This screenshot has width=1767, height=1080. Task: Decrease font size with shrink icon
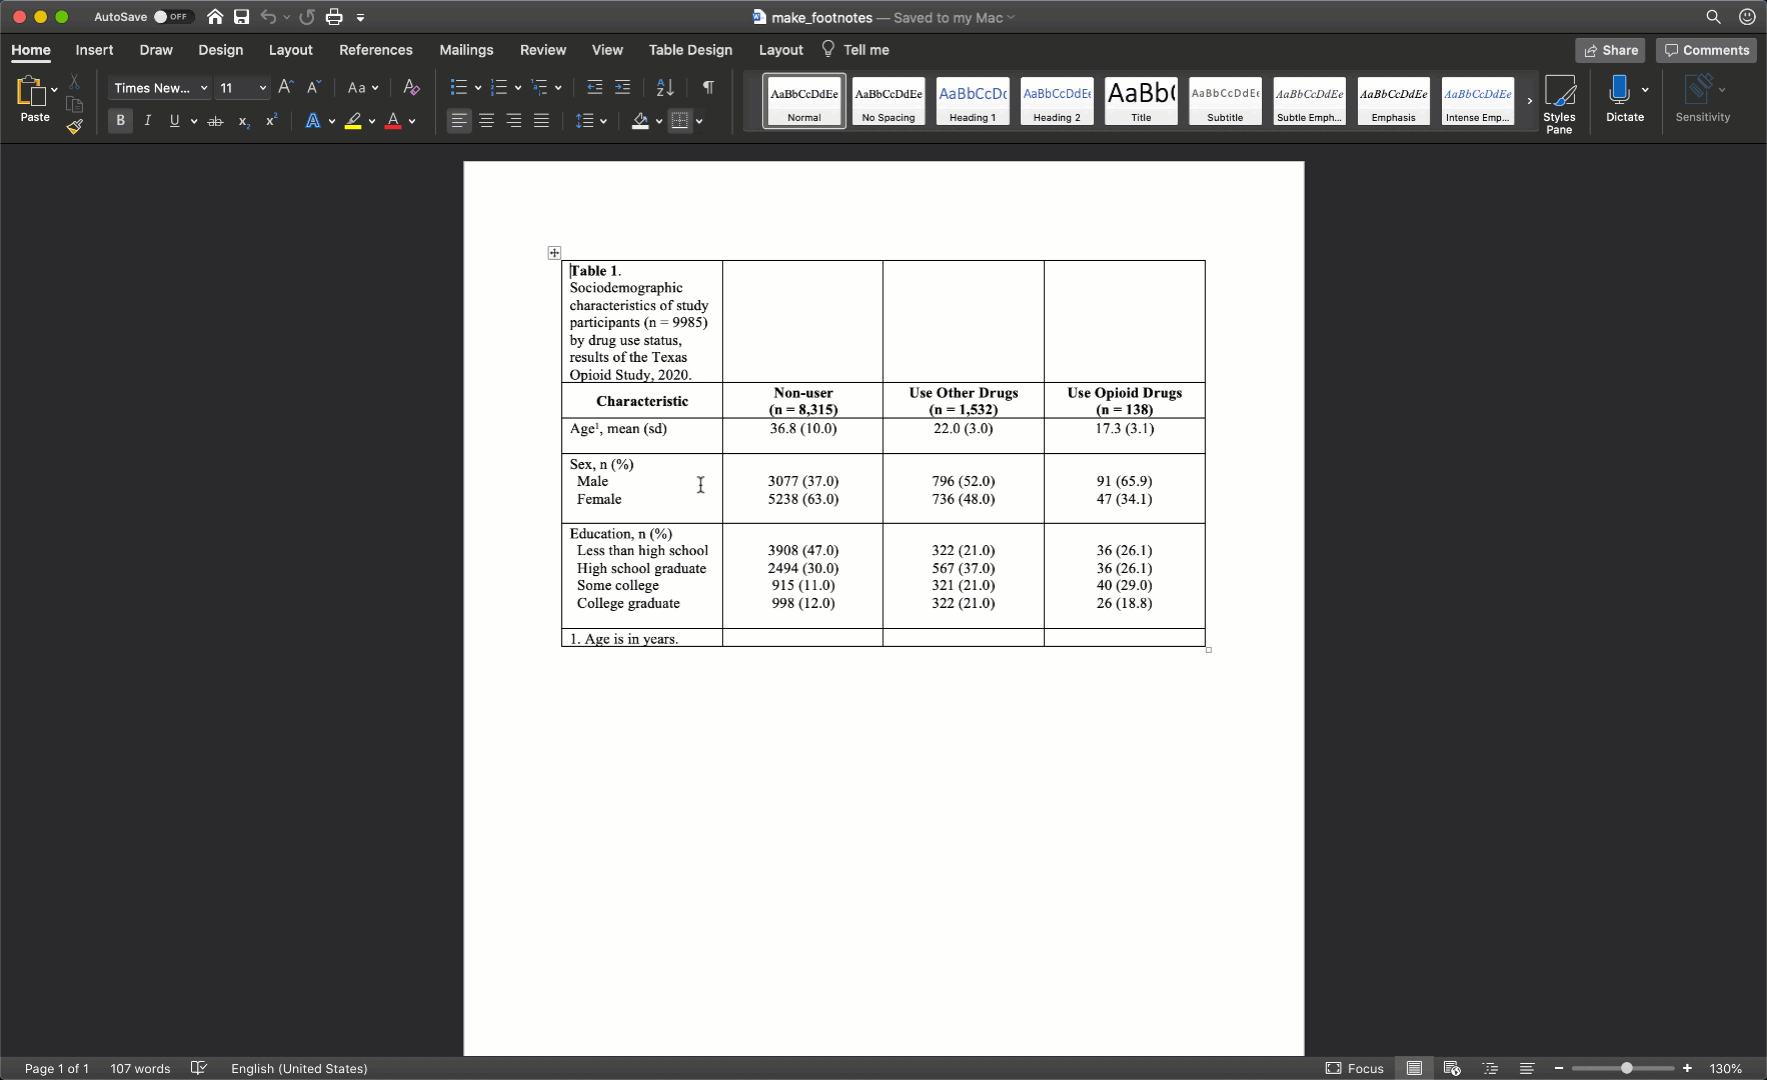click(x=313, y=87)
